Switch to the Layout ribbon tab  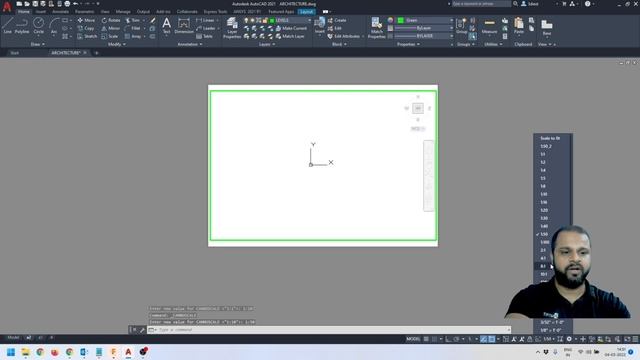306,11
